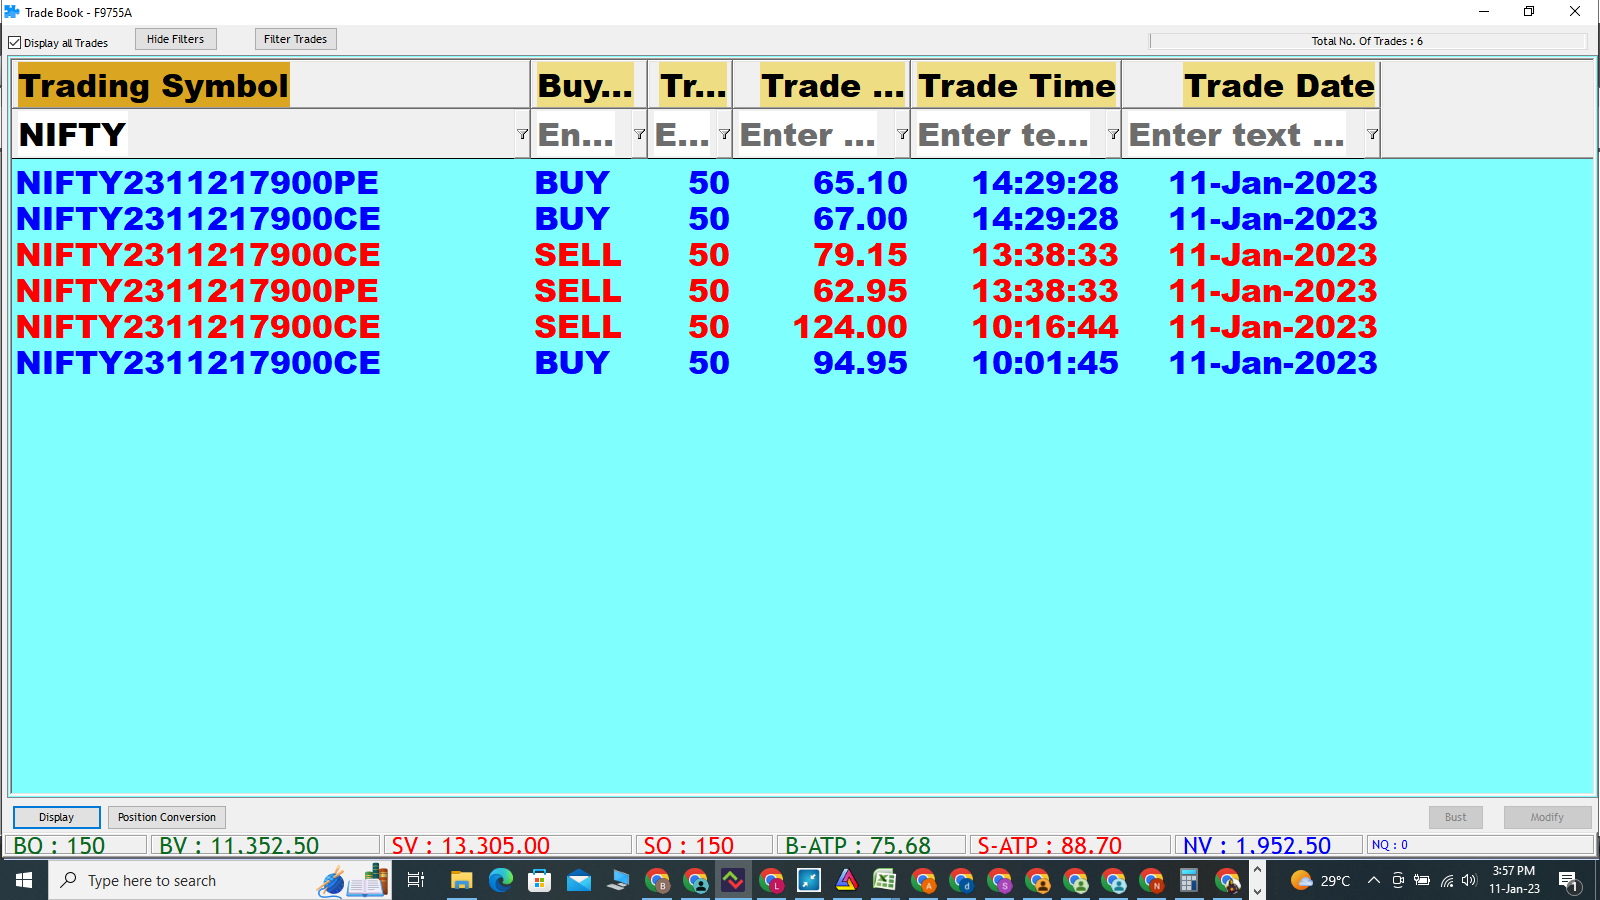Select the sell trade priced 79.15

pos(697,255)
